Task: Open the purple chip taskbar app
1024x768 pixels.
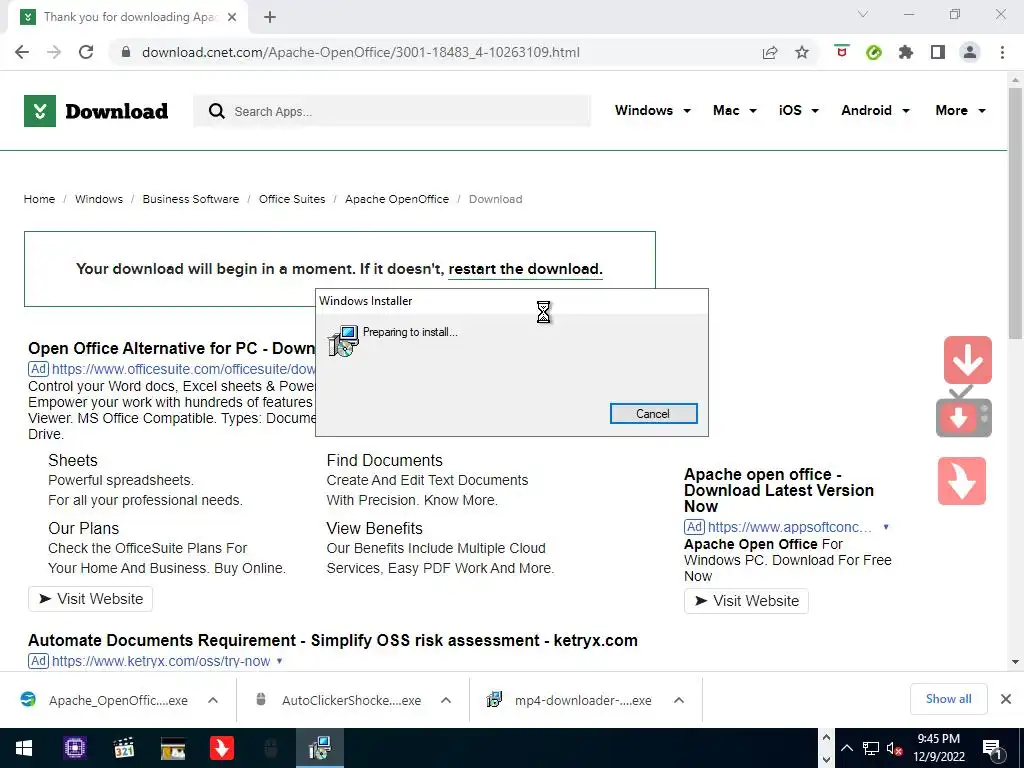Action: (74, 748)
